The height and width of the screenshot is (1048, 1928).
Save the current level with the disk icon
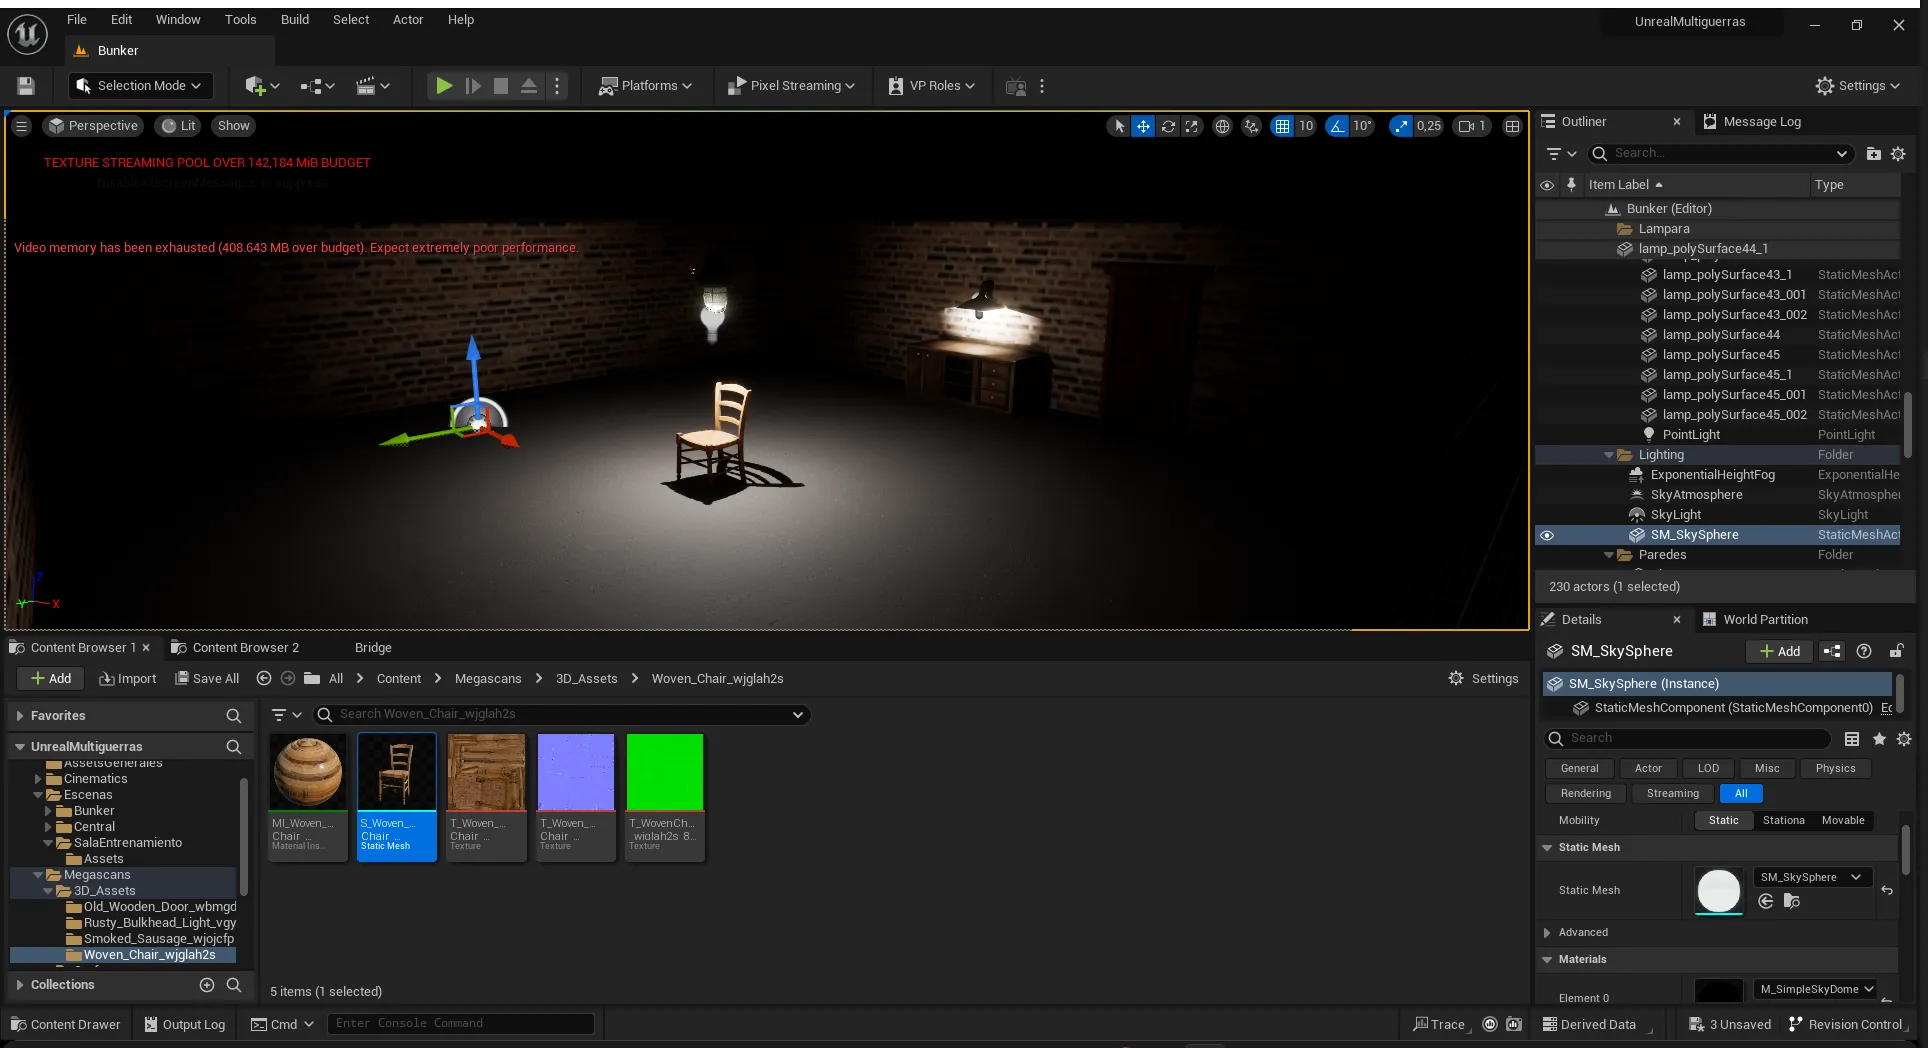pyautogui.click(x=26, y=86)
